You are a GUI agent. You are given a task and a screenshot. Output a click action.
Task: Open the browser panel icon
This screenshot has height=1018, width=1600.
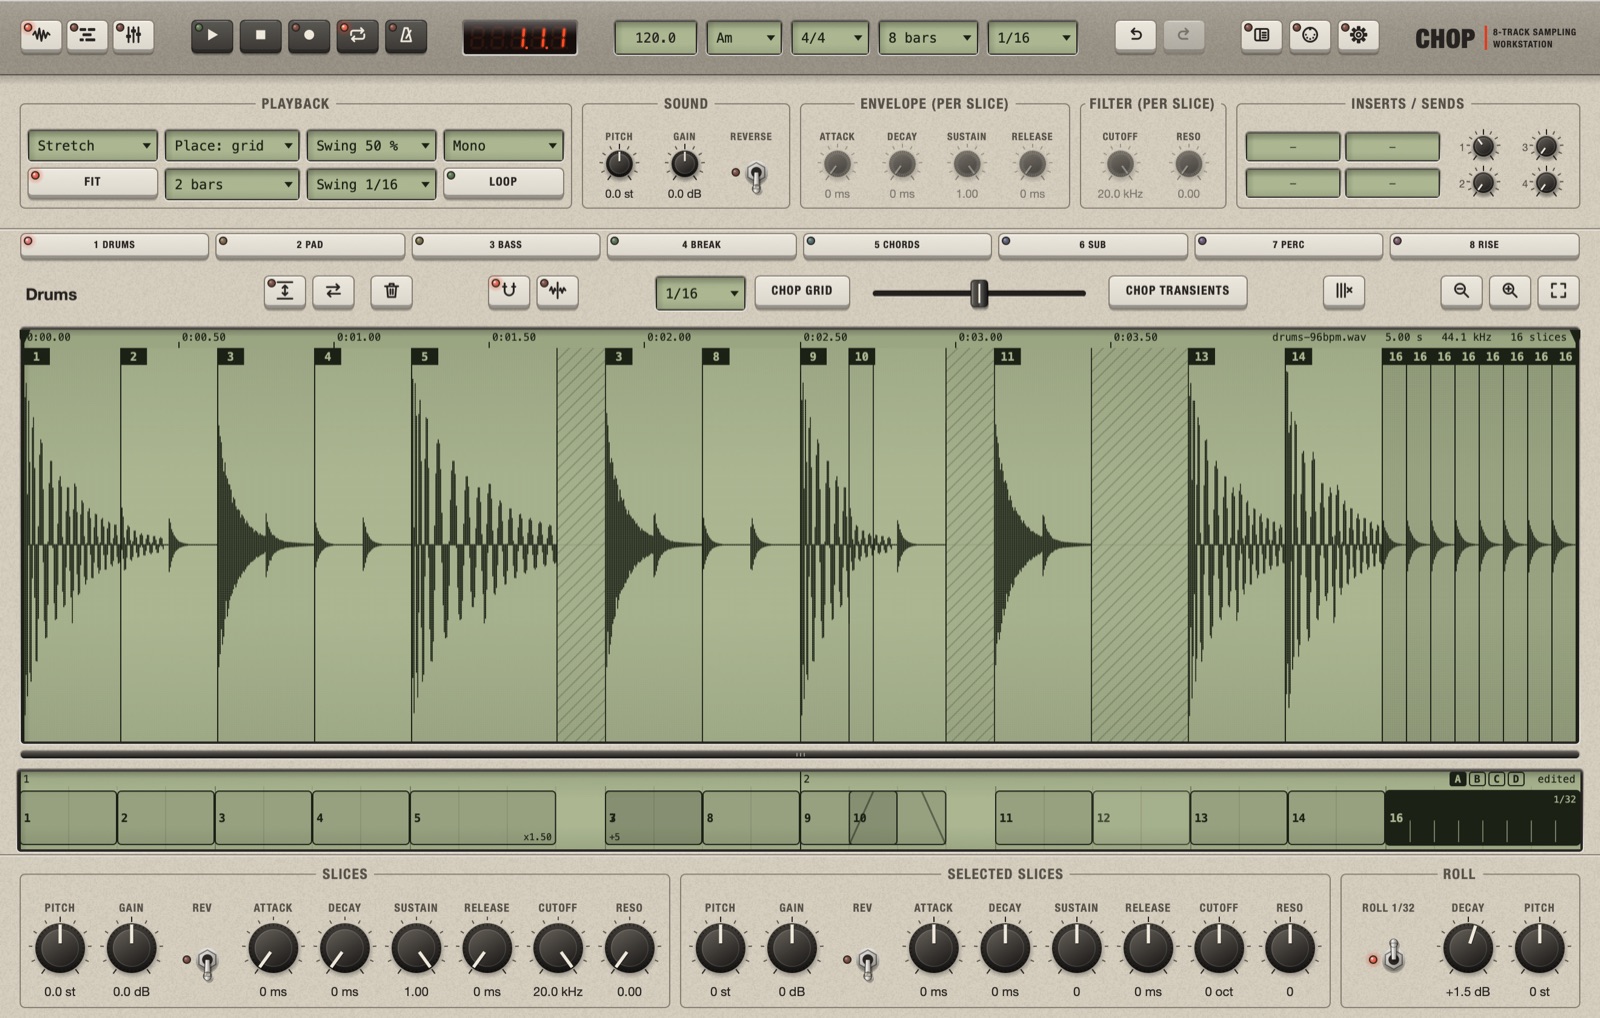click(x=1261, y=36)
